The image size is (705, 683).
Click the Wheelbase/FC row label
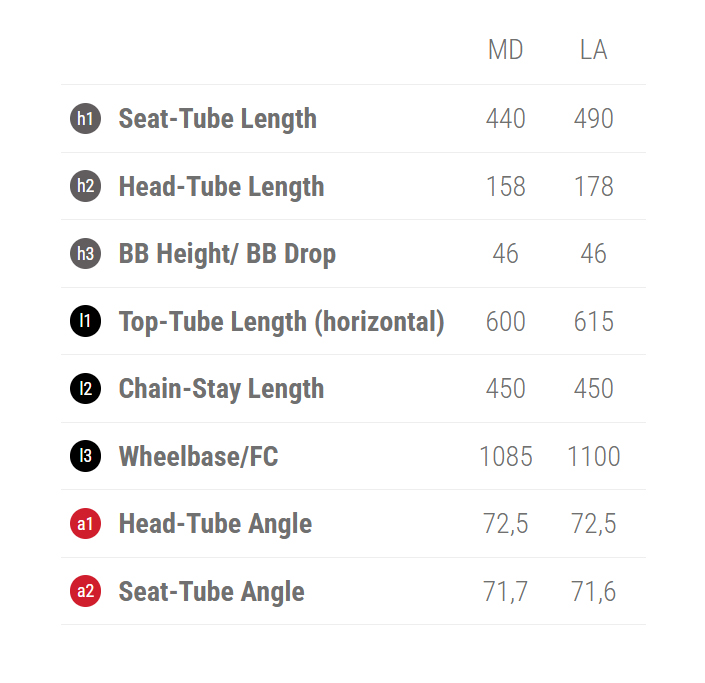198,457
